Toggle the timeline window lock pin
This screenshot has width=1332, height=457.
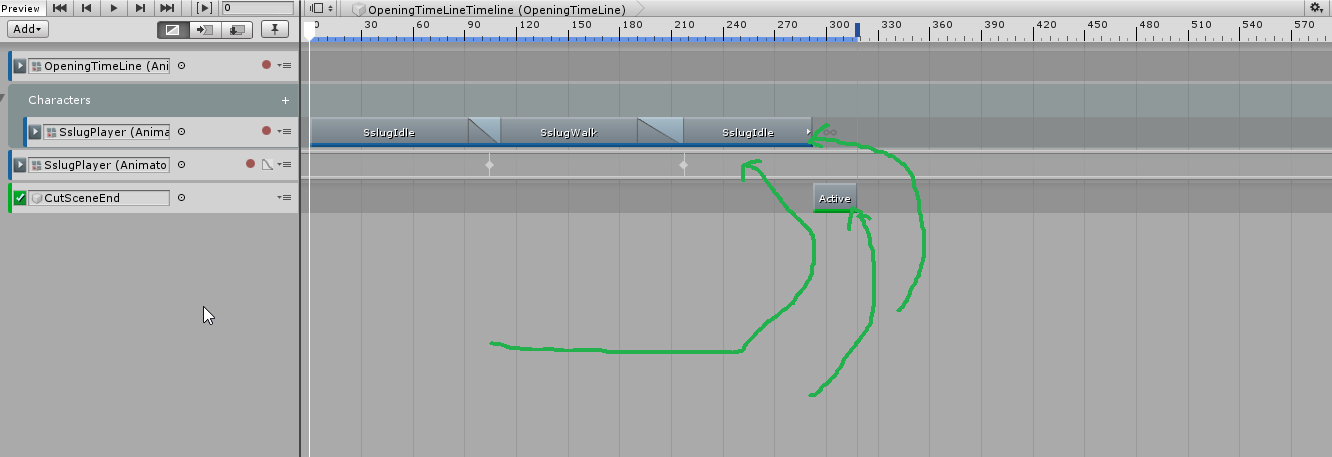point(275,30)
